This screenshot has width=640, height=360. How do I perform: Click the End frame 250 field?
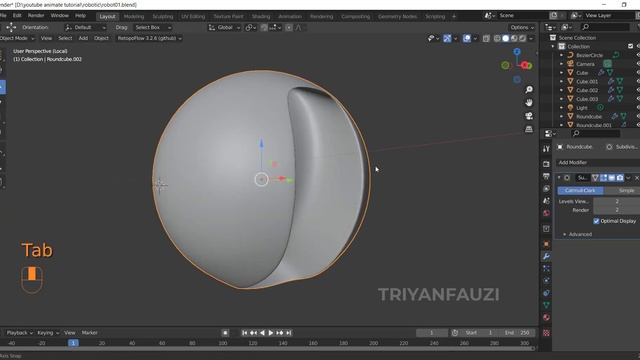pos(518,333)
